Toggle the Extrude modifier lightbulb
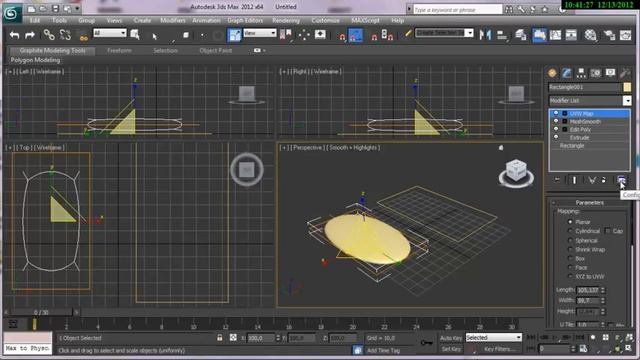 click(x=556, y=137)
